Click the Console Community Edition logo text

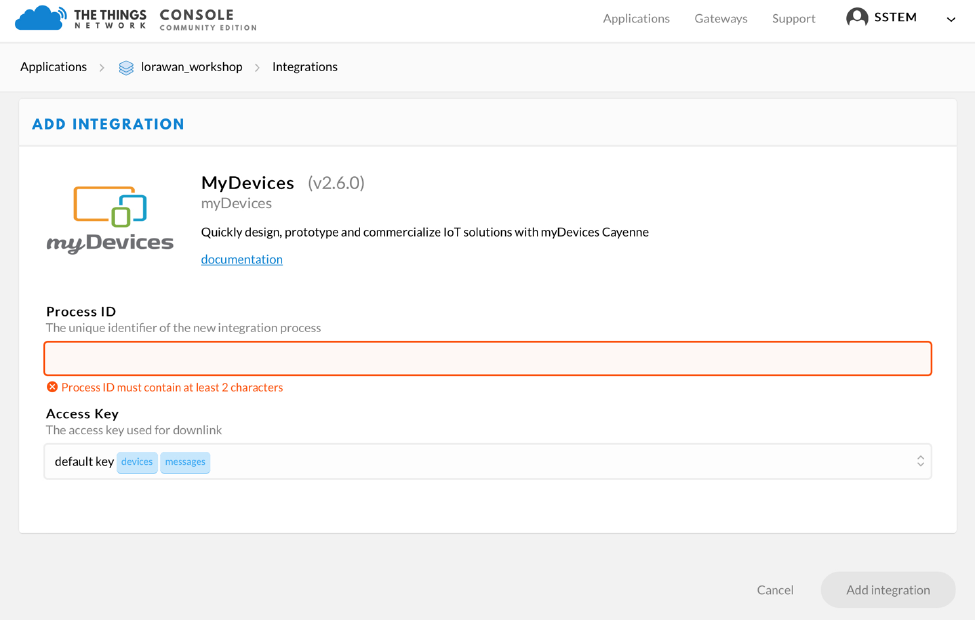[207, 19]
